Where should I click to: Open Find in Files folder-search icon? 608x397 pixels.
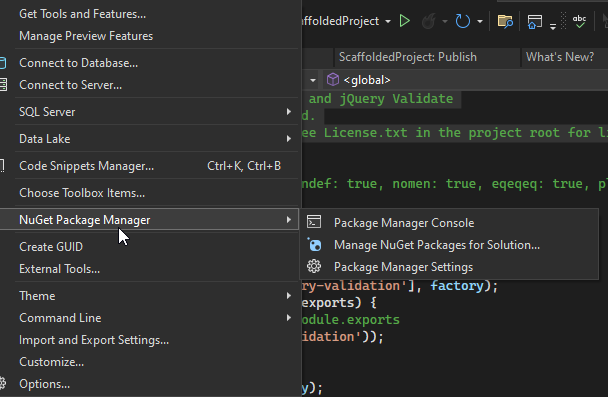[x=505, y=21]
